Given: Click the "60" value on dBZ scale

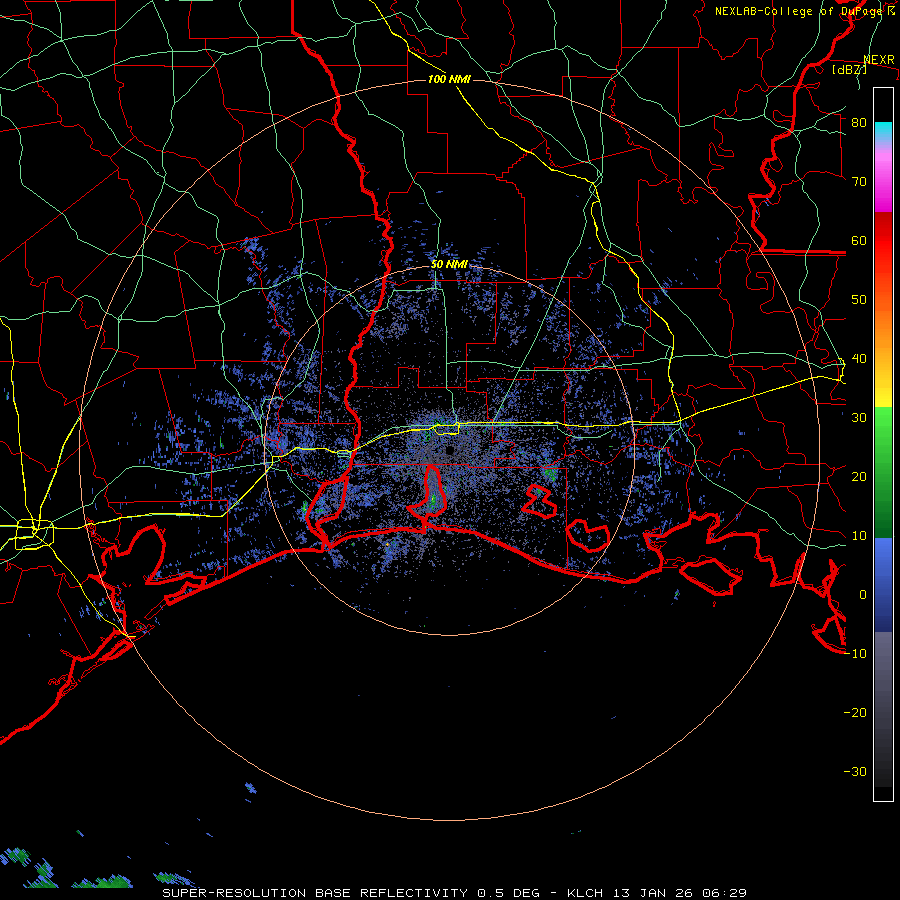Looking at the screenshot, I should pos(859,240).
